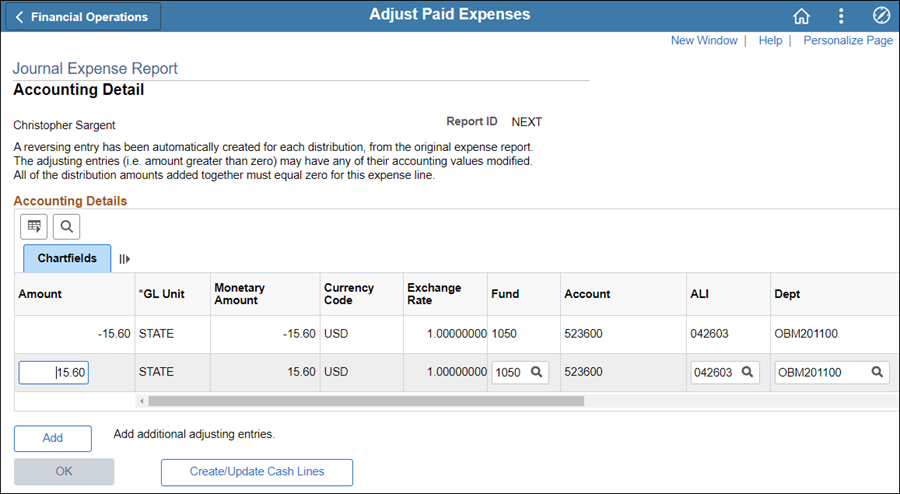Image resolution: width=900 pixels, height=494 pixels.
Task: Click the Find magnifier icon above grid
Action: (66, 226)
